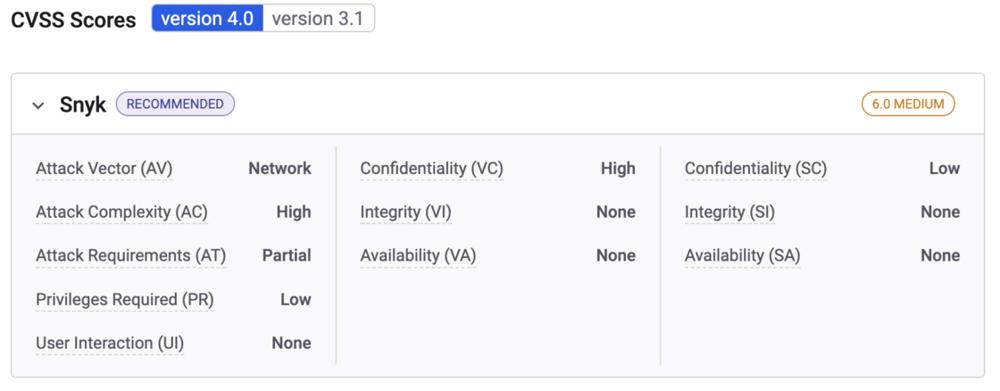
Task: Click the Availability (SA) label
Action: [x=742, y=255]
